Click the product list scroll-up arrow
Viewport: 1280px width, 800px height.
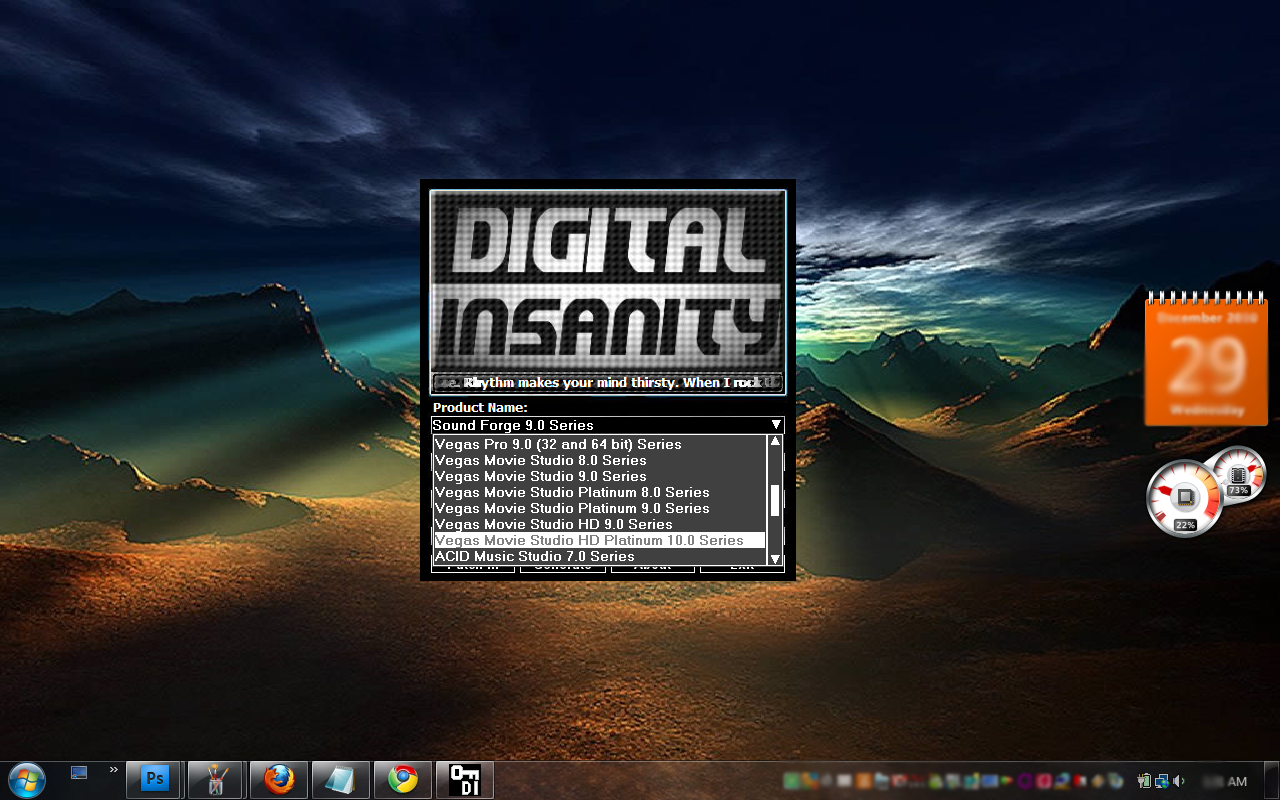(x=774, y=441)
